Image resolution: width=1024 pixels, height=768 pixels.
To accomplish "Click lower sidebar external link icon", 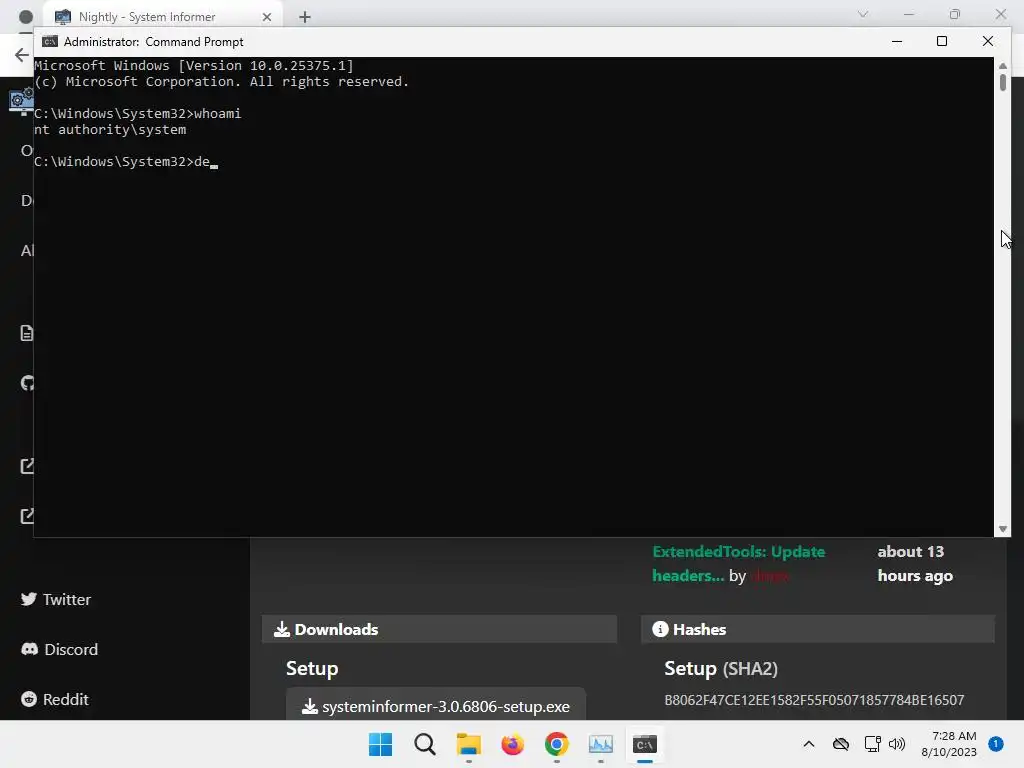I will pyautogui.click(x=27, y=516).
